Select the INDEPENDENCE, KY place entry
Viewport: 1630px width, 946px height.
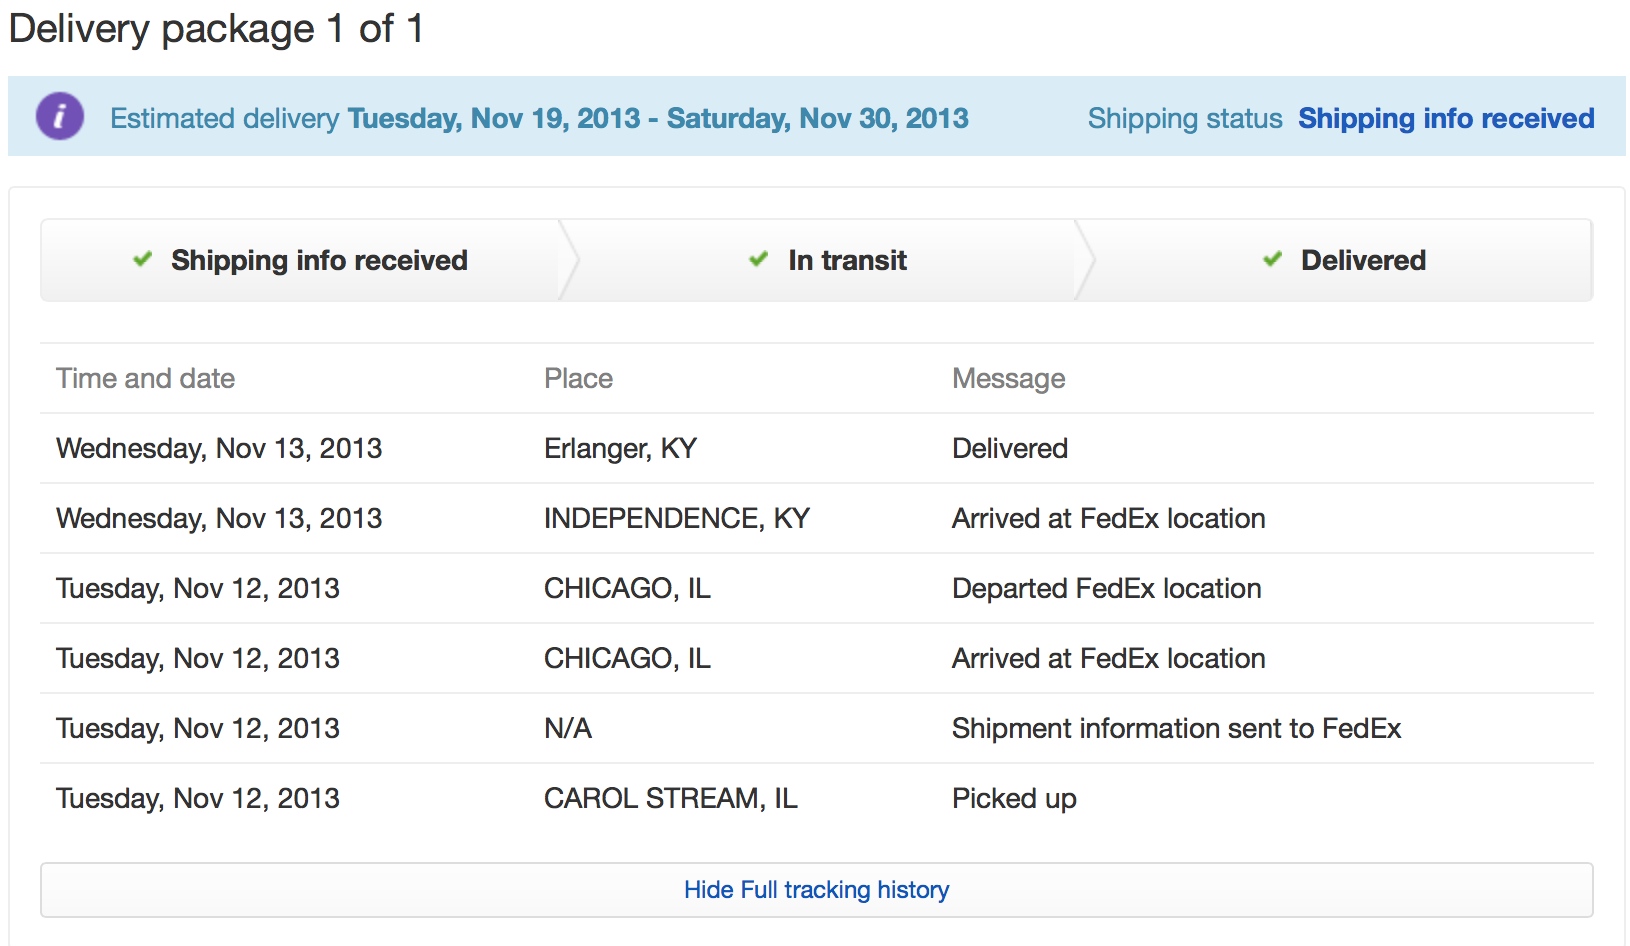[677, 518]
